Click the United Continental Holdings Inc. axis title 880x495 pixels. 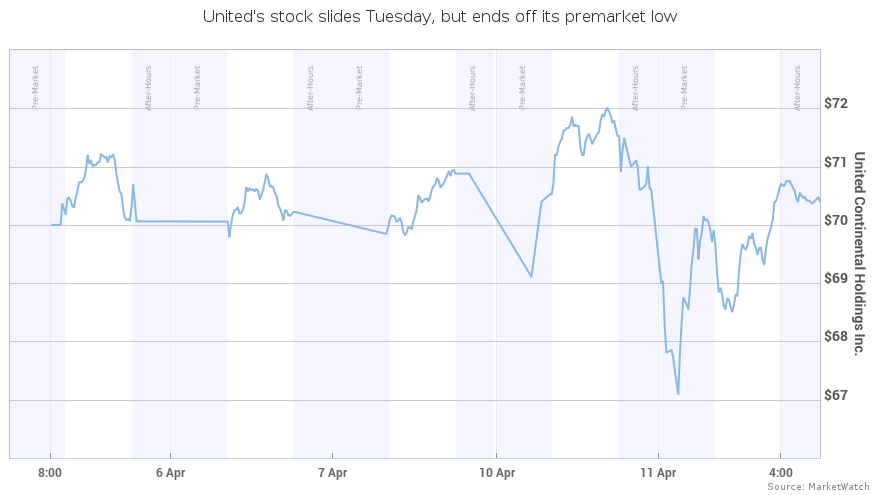tap(859, 253)
